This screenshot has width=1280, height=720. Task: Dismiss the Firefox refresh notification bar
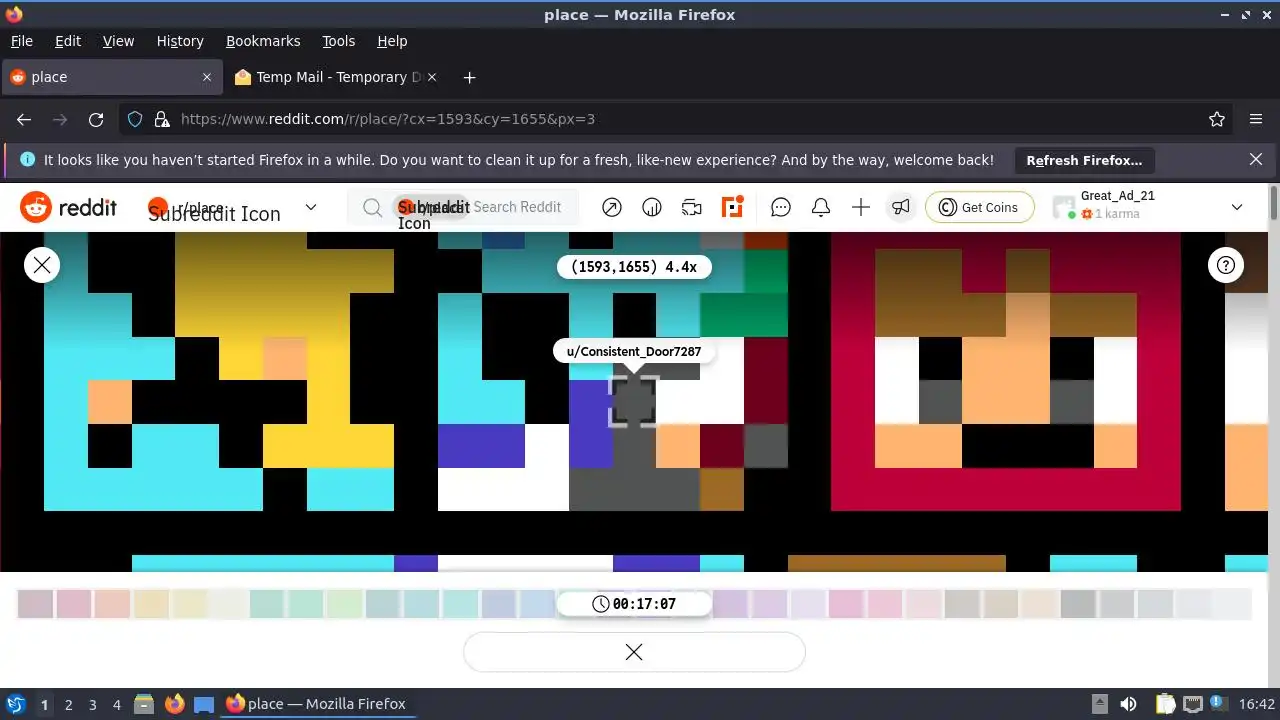(x=1256, y=159)
